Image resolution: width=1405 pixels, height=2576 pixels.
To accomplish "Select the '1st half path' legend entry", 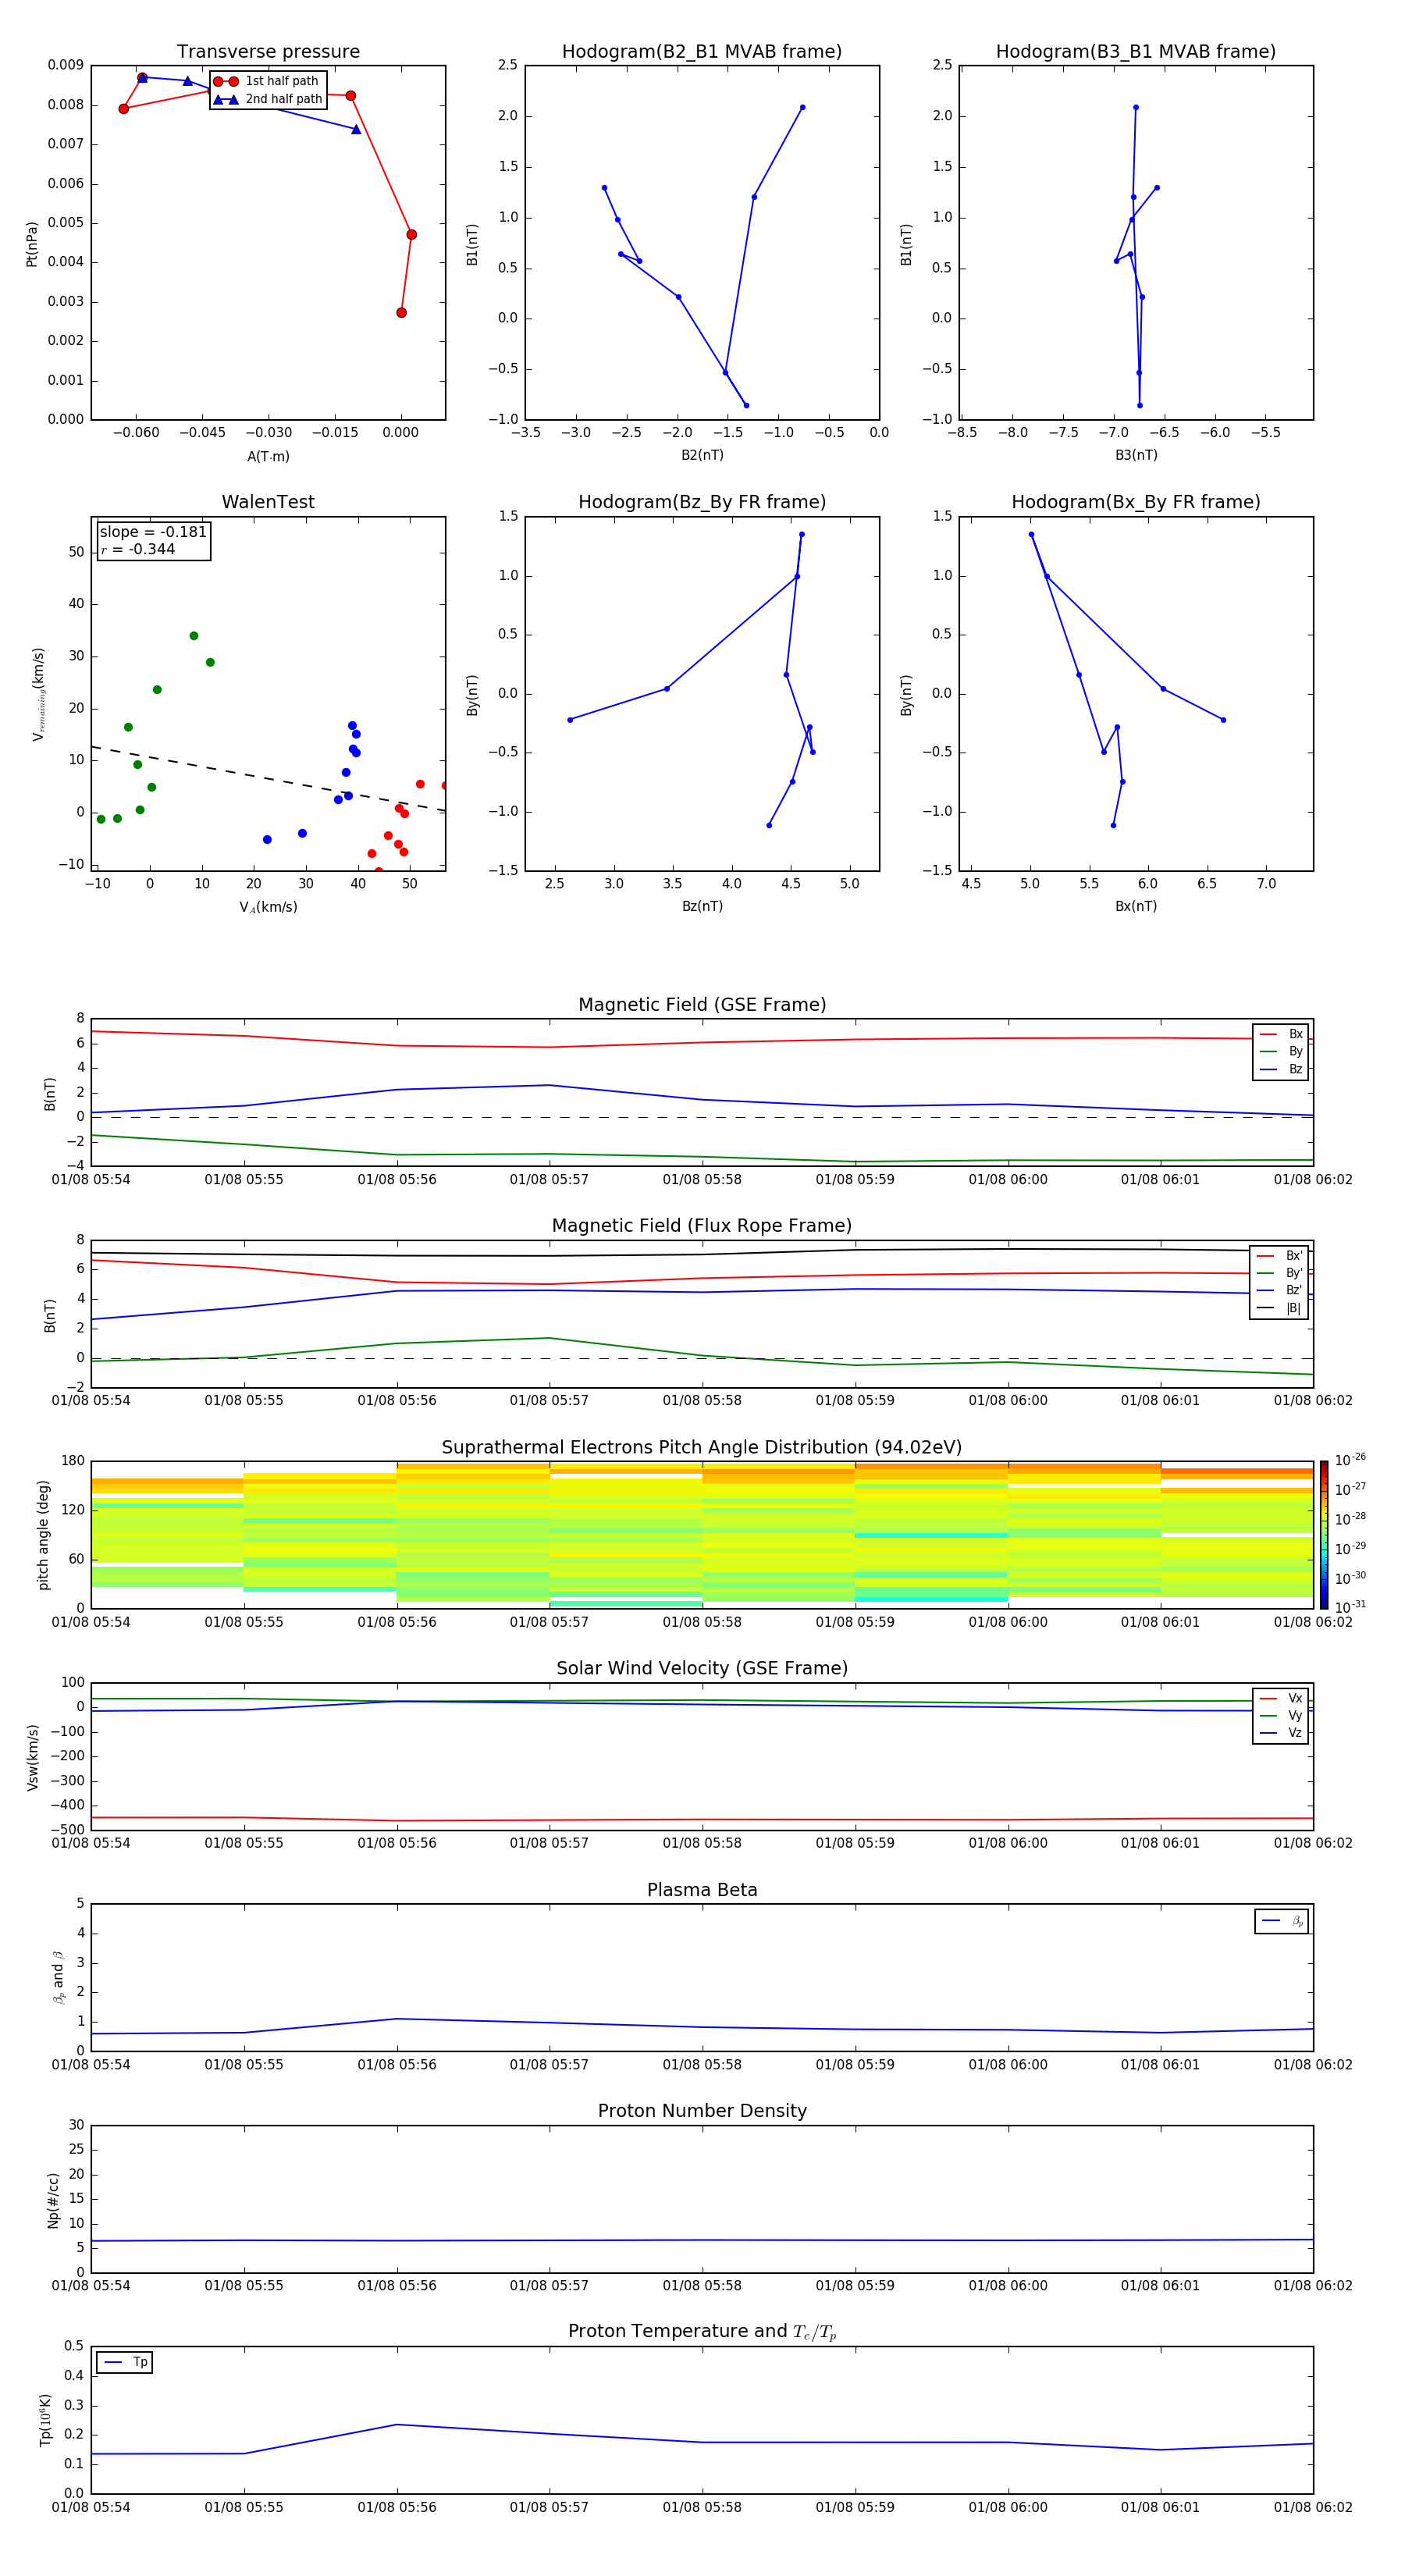I will (x=267, y=81).
